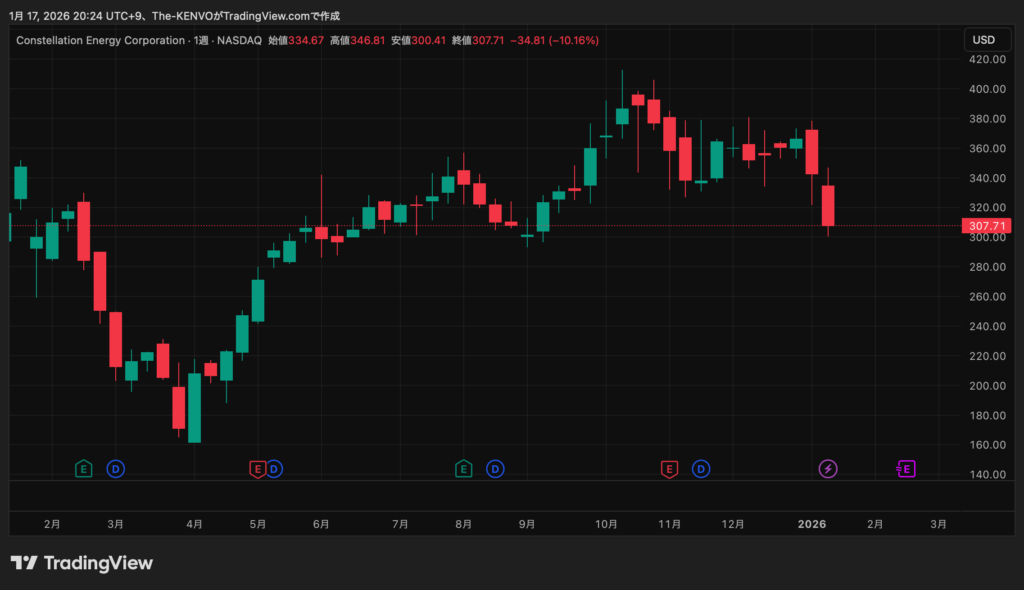This screenshot has width=1024, height=590.
Task: Click the dividend marker right of 5月
Action: pyautogui.click(x=274, y=468)
